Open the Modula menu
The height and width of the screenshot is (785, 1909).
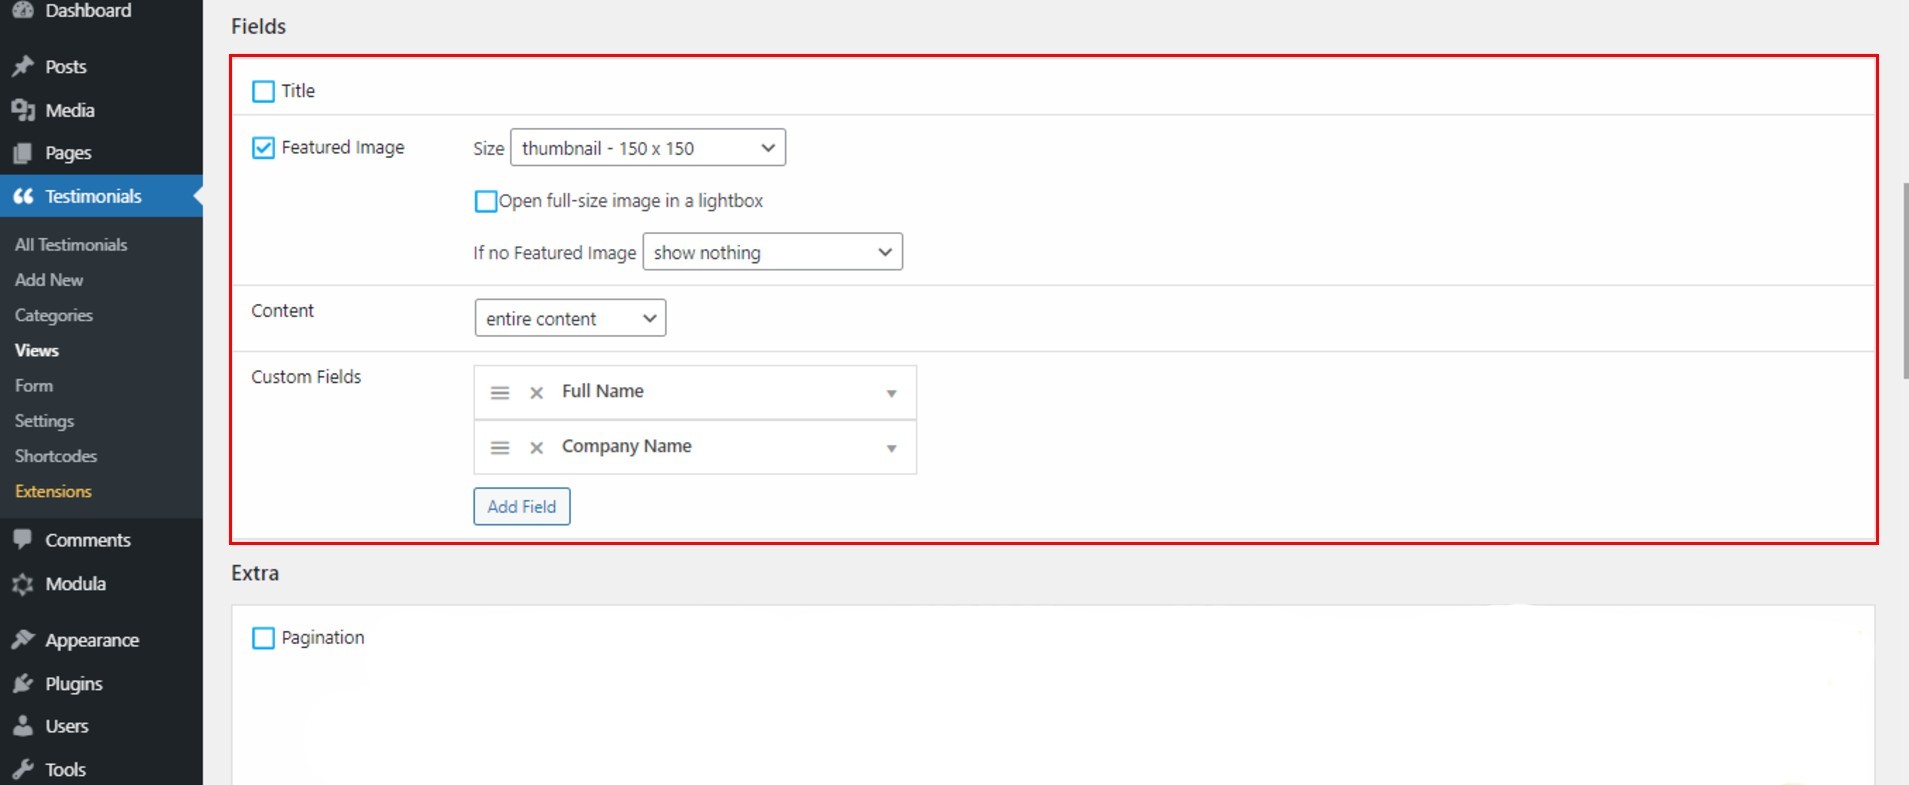click(75, 584)
